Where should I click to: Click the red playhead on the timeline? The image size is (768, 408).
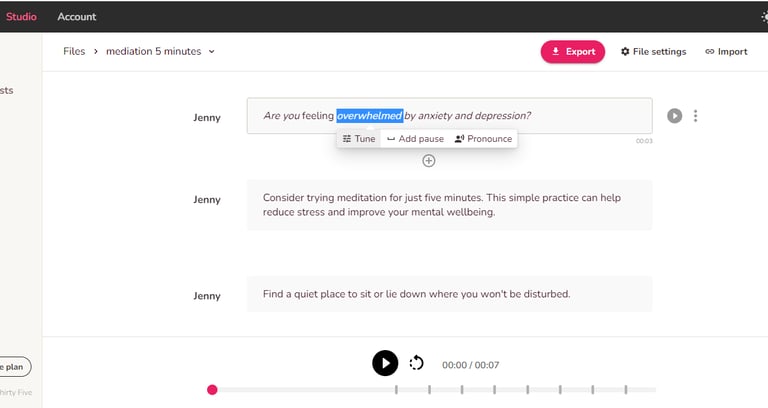[212, 390]
